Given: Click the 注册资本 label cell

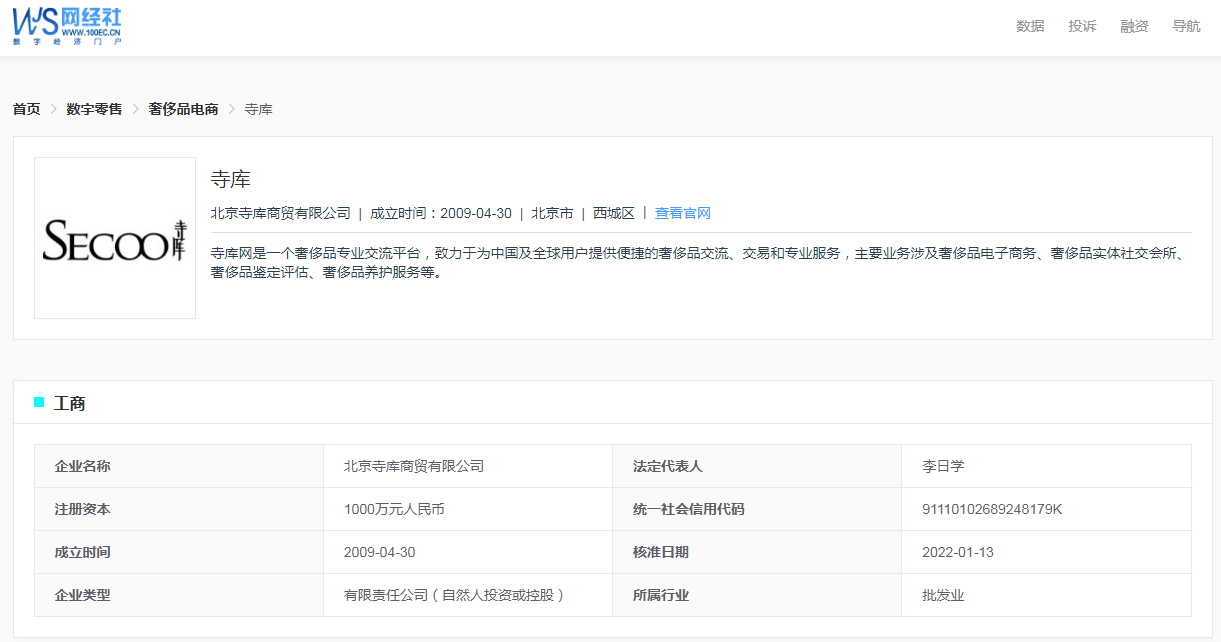Looking at the screenshot, I should pyautogui.click(x=179, y=509).
